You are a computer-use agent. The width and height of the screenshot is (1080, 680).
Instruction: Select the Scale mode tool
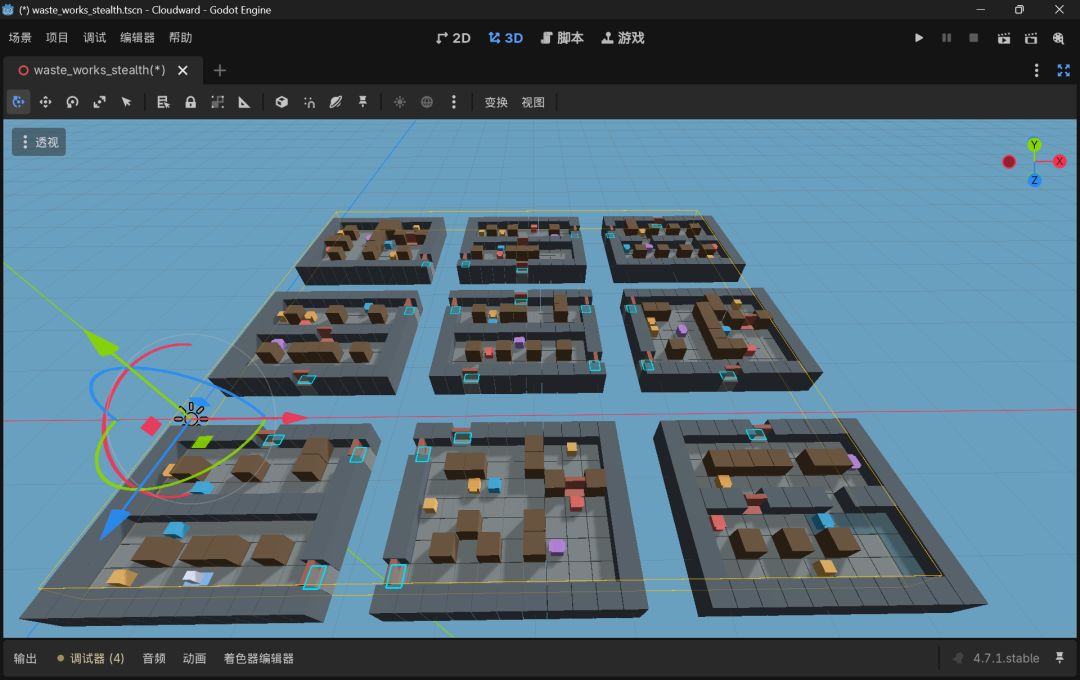point(99,102)
